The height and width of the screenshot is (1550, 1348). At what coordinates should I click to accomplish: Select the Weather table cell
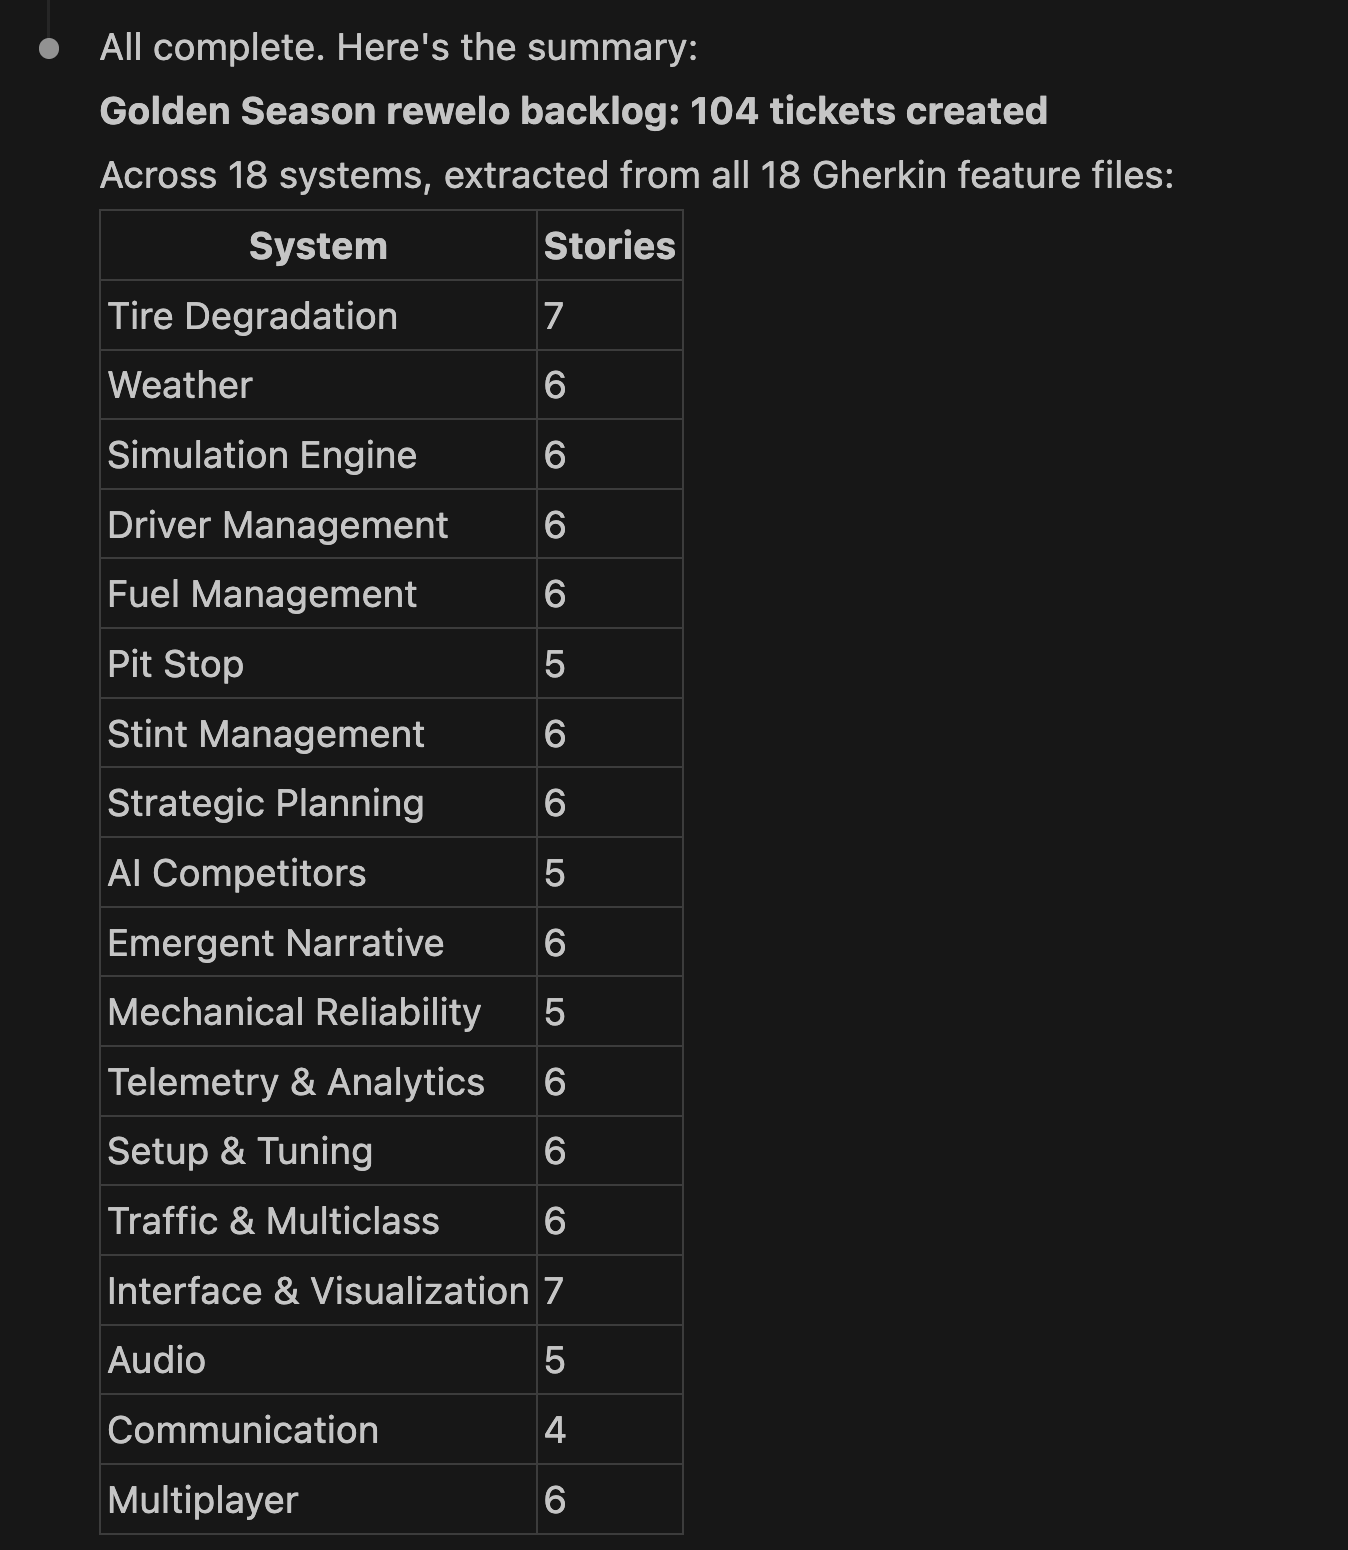point(318,385)
